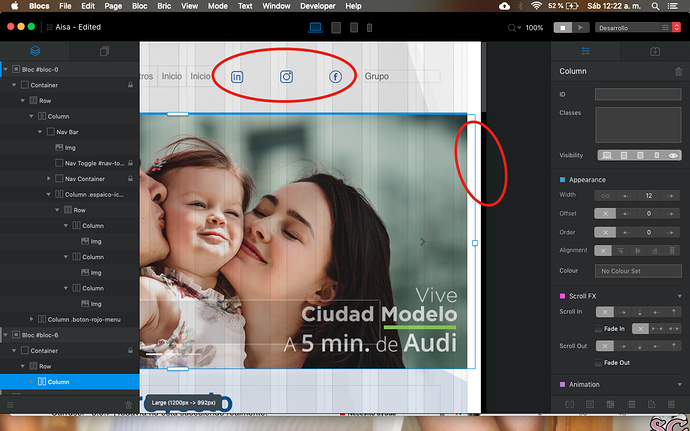Click the No Colour Set button
The height and width of the screenshot is (431, 690).
tap(637, 271)
